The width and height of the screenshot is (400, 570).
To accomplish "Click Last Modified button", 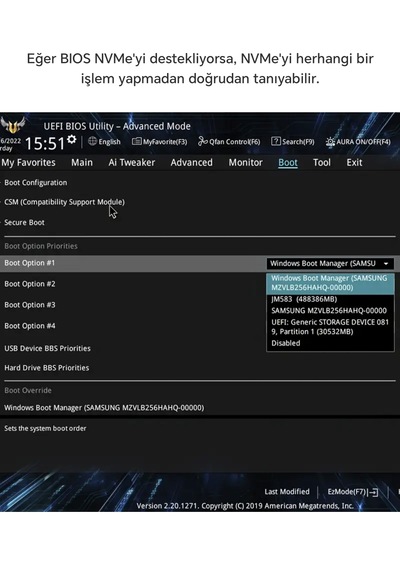I will pos(287,492).
